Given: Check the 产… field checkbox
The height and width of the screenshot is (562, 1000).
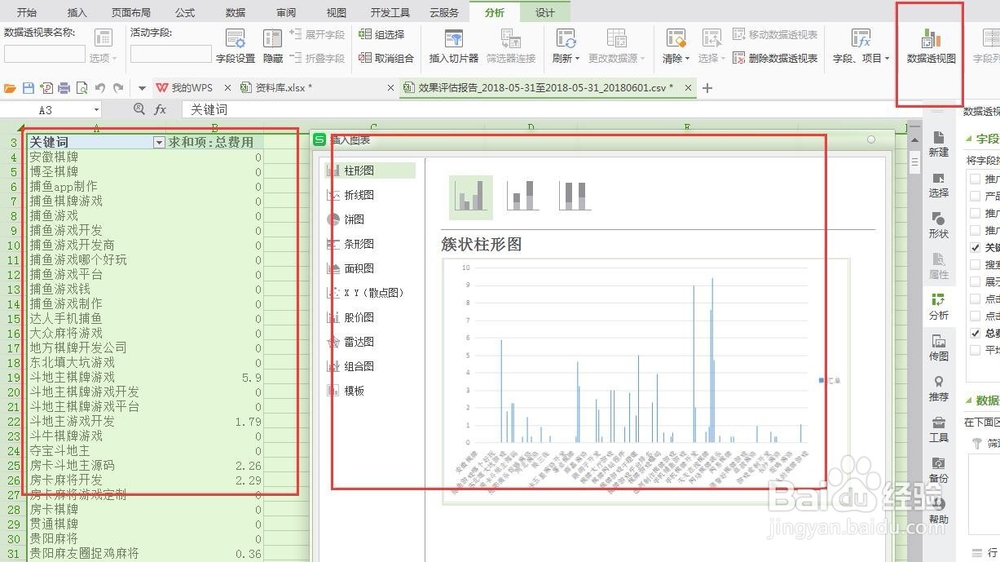Looking at the screenshot, I should point(975,196).
